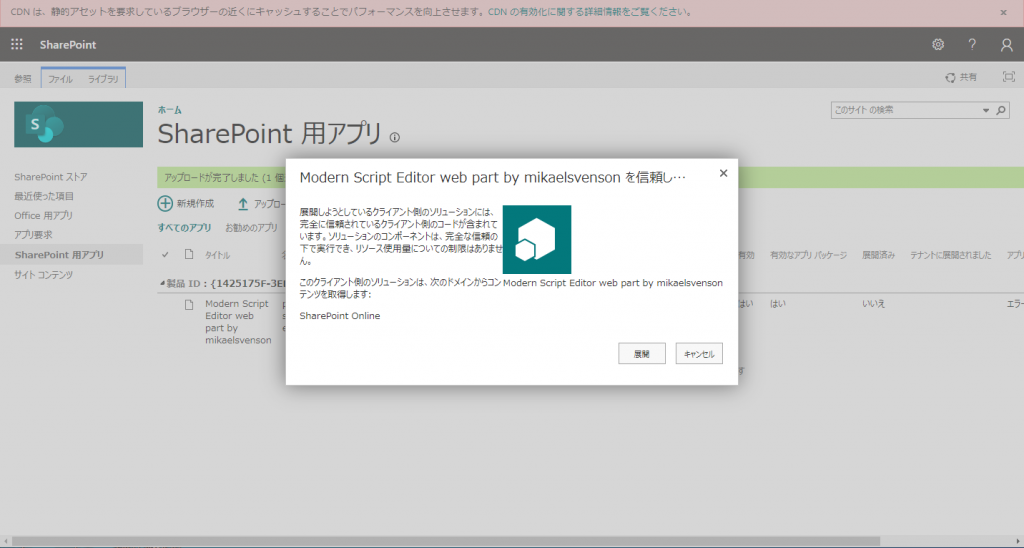Select the すべてのアプリ view
The height and width of the screenshot is (548, 1024).
pyautogui.click(x=184, y=228)
